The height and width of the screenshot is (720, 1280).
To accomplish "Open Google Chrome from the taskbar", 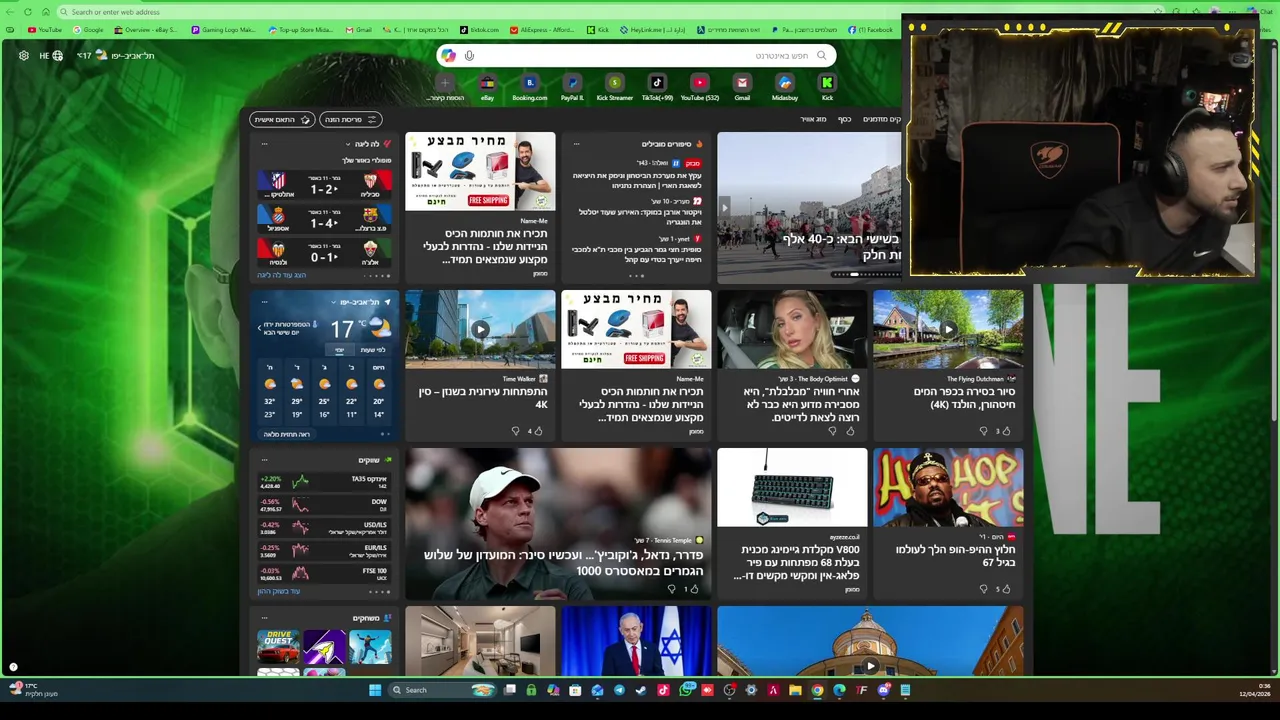I will click(x=817, y=690).
